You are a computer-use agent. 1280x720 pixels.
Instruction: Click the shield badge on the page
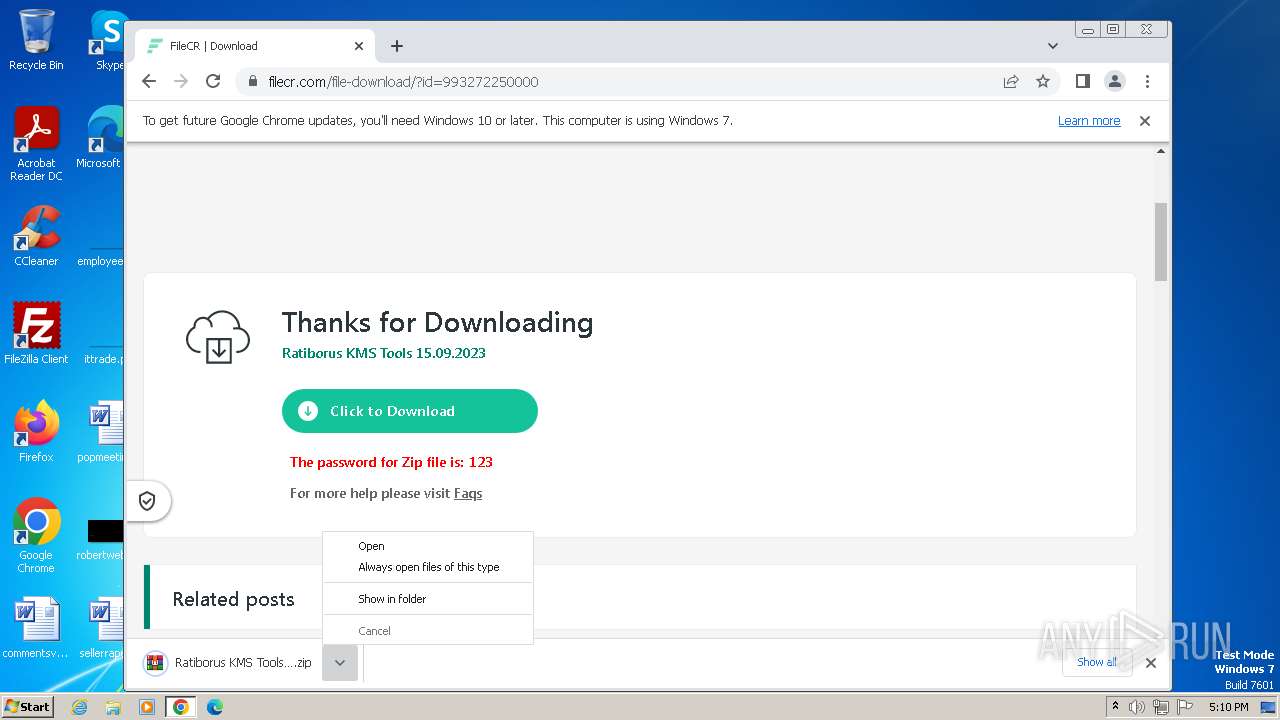click(x=147, y=501)
